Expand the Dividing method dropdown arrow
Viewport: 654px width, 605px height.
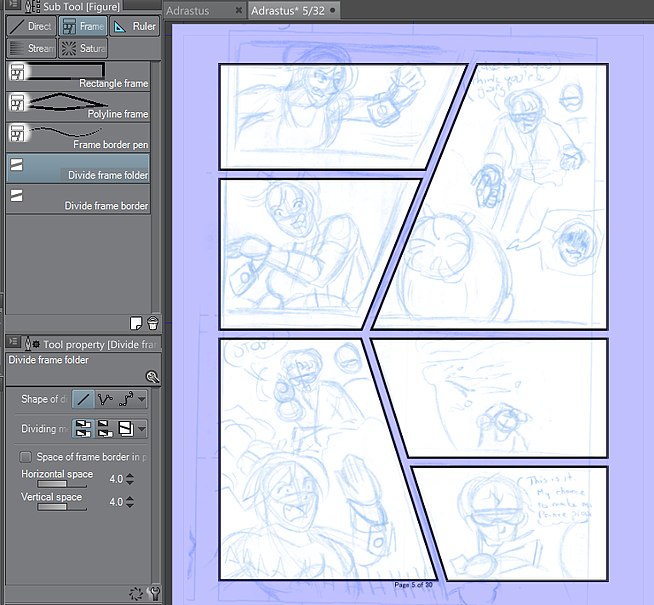142,429
